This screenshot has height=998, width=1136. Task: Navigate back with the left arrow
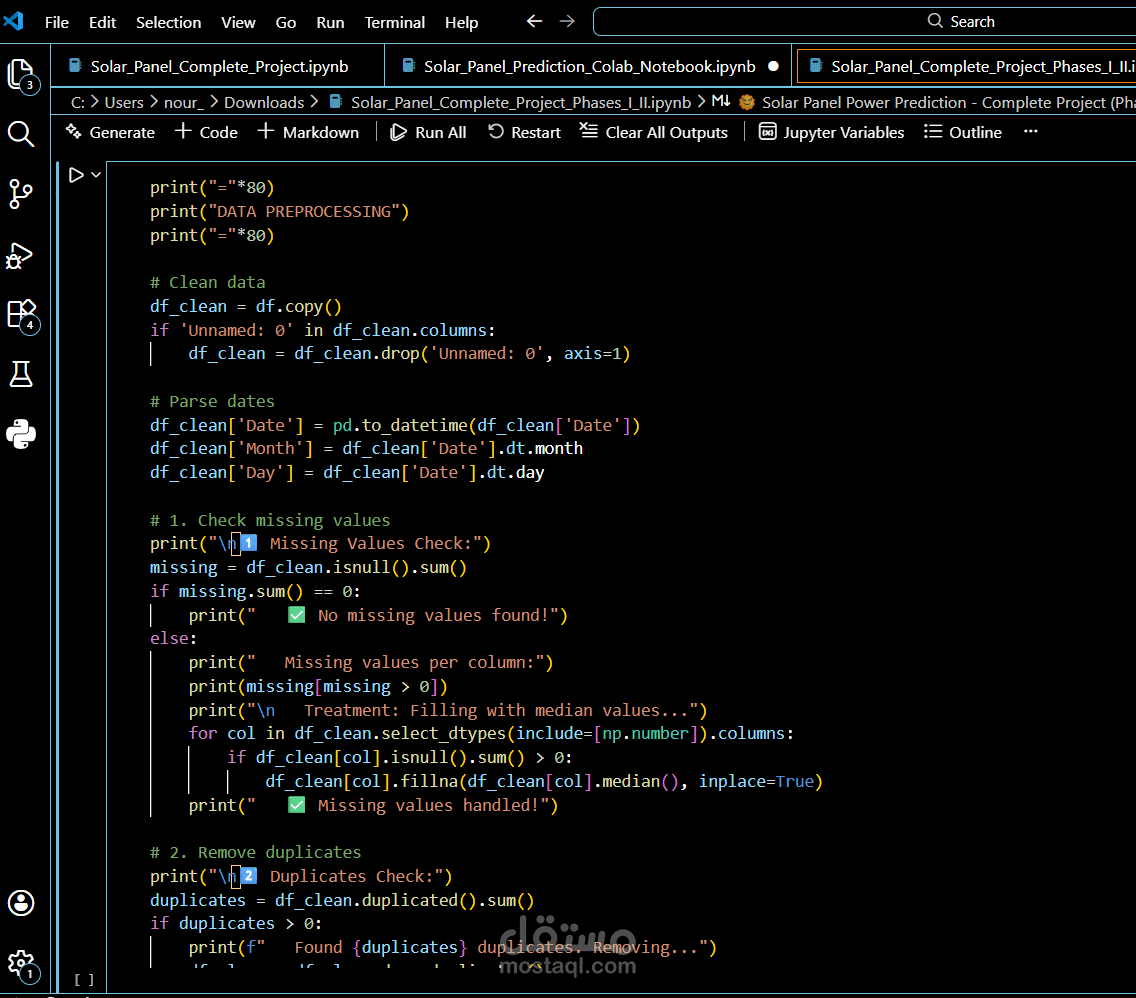pos(534,21)
